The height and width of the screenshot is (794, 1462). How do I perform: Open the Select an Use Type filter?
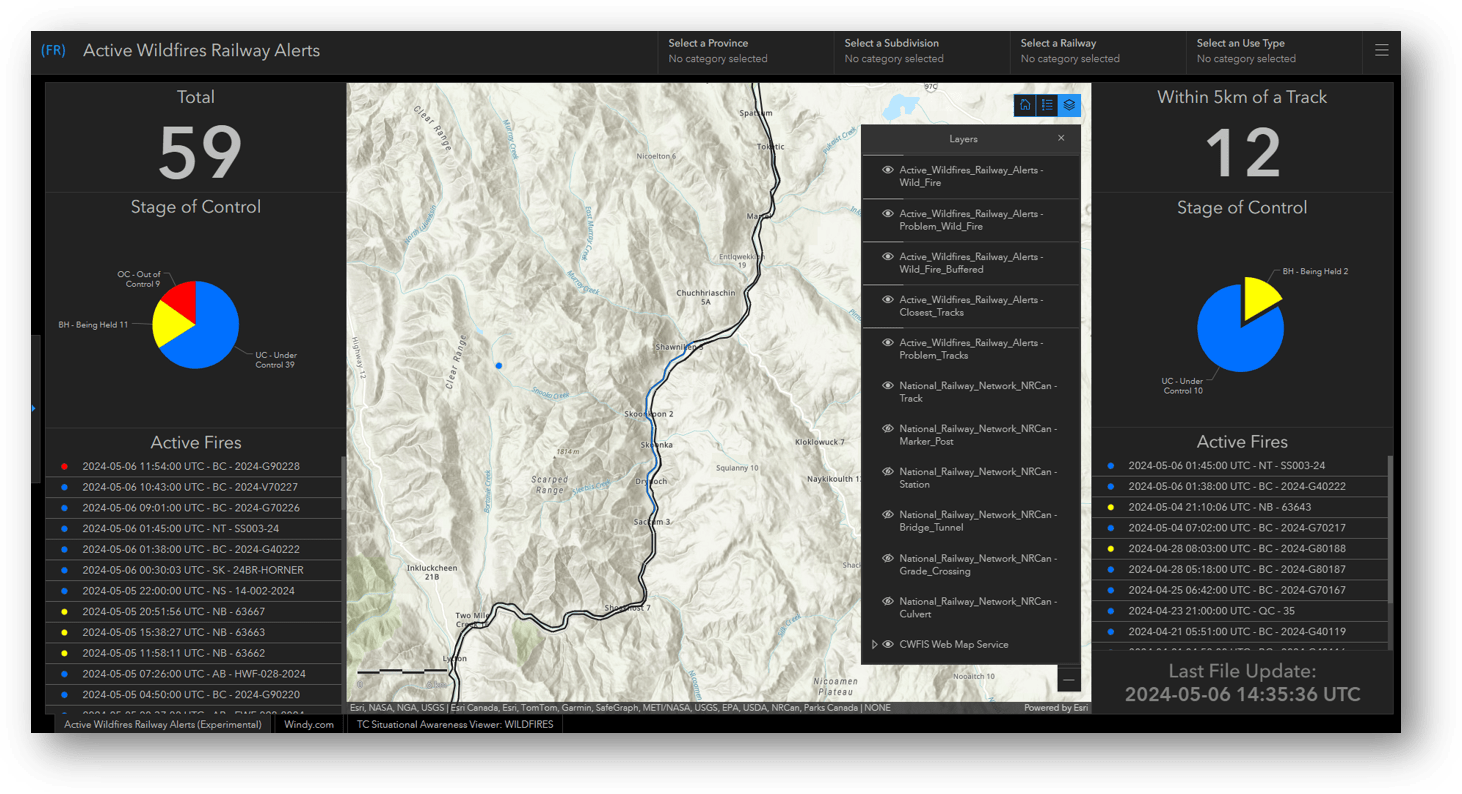point(1273,51)
